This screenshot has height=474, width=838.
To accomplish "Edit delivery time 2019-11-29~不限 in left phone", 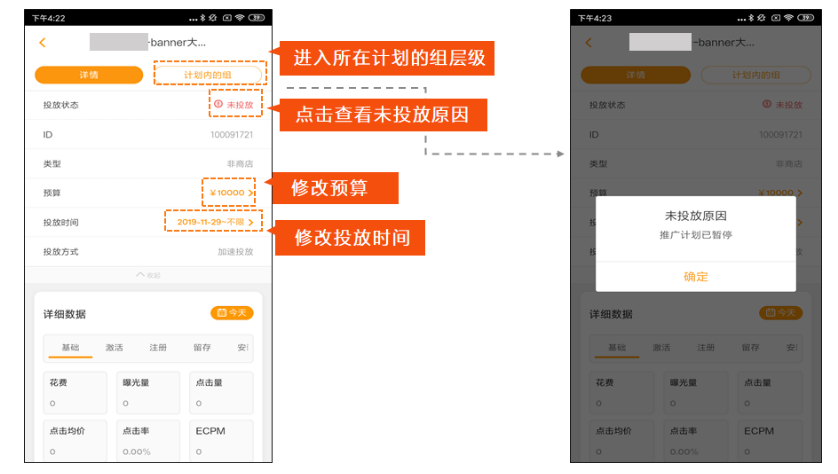I will point(211,222).
